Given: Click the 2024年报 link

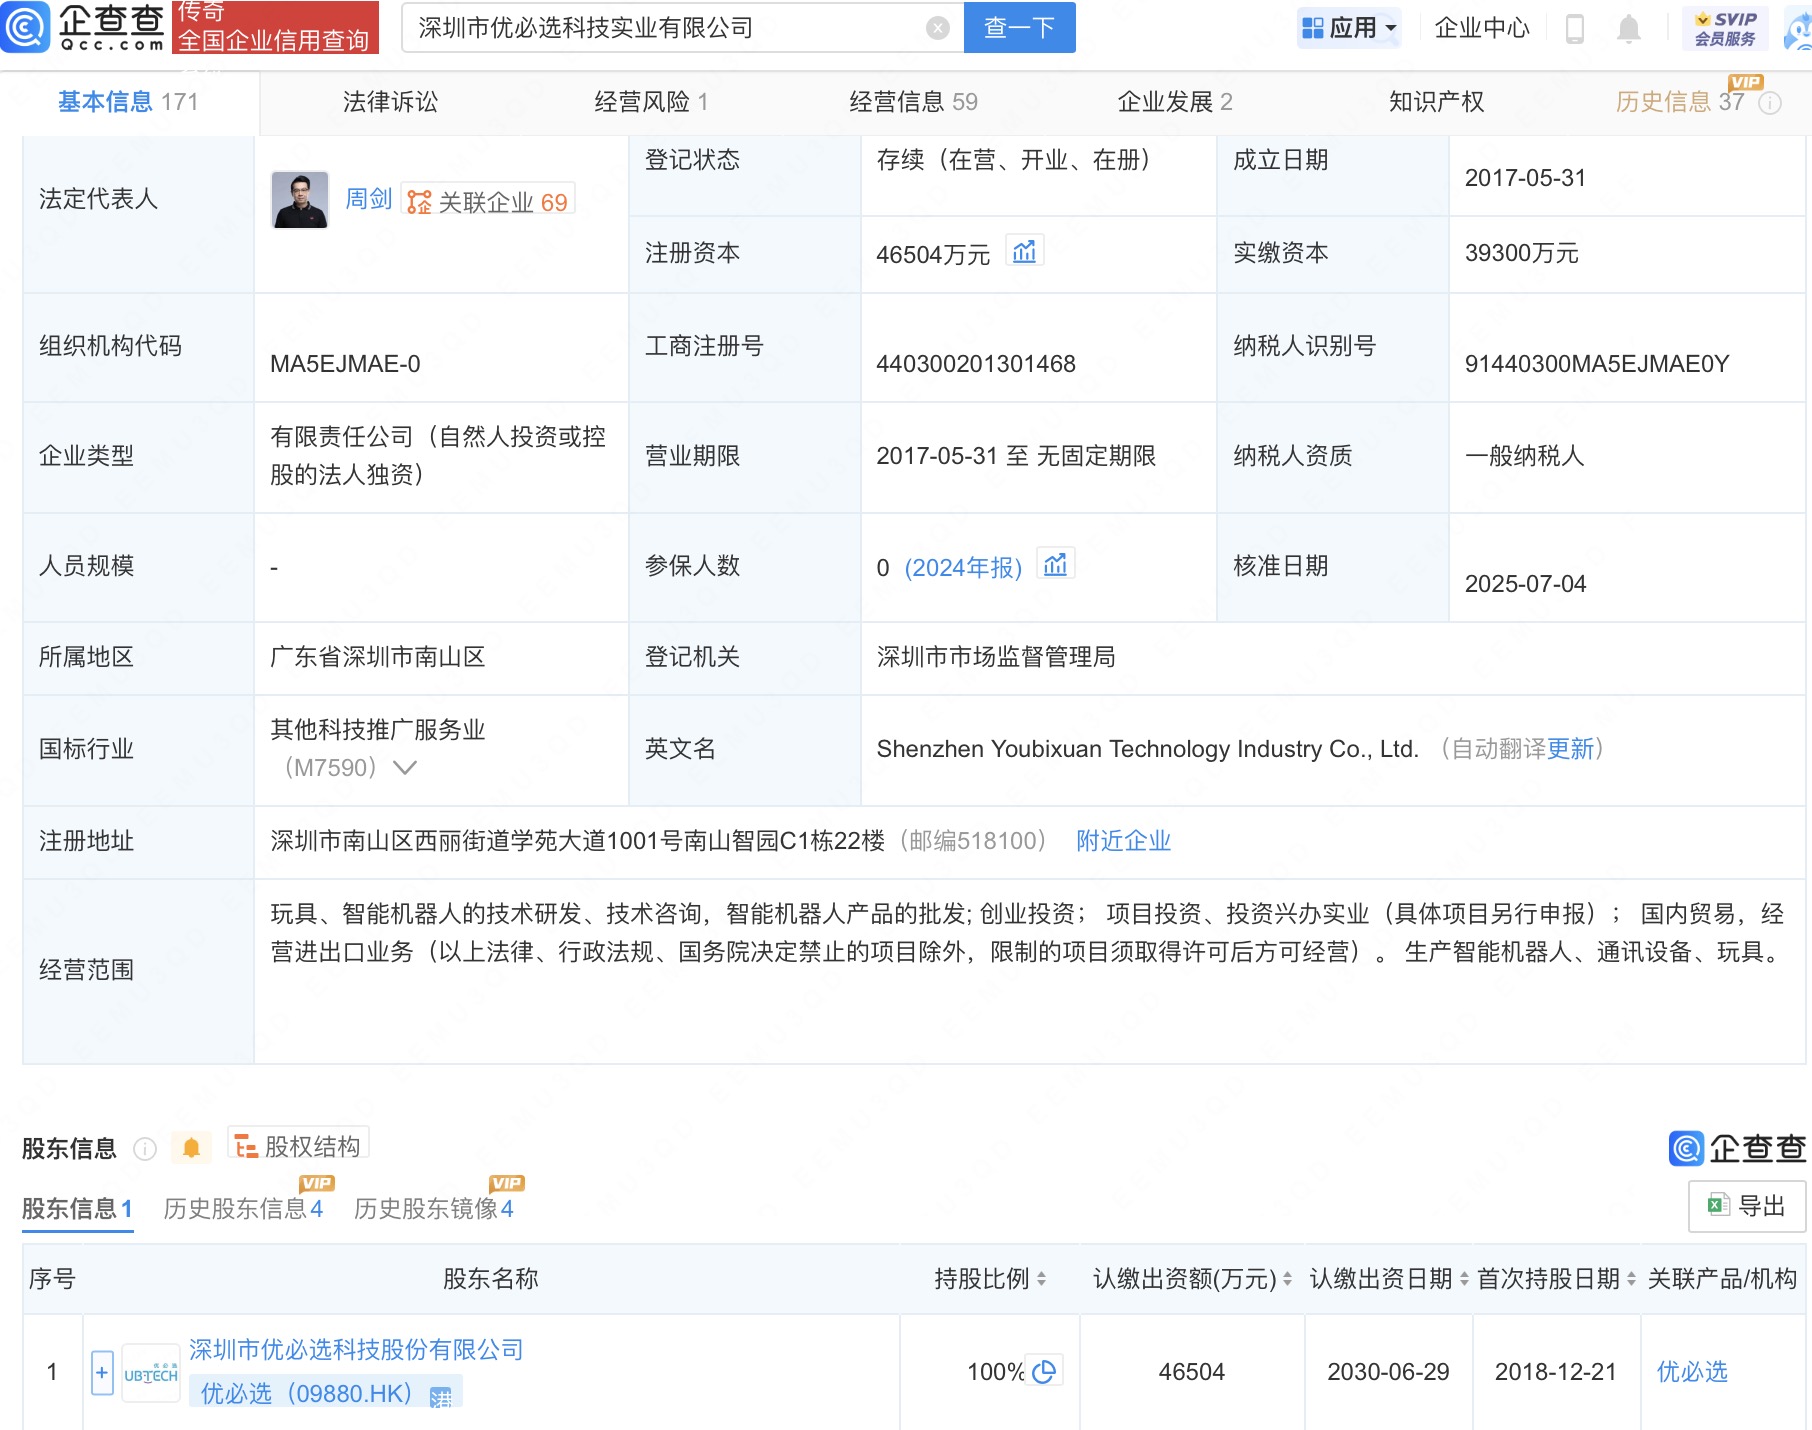Looking at the screenshot, I should (963, 568).
